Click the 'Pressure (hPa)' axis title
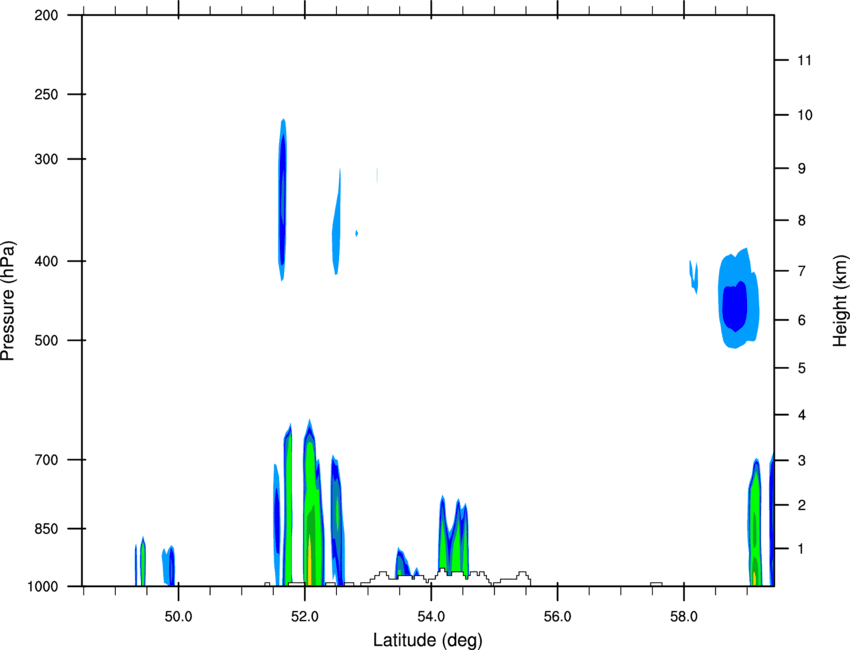Viewport: 850px width, 650px height. pos(8,301)
